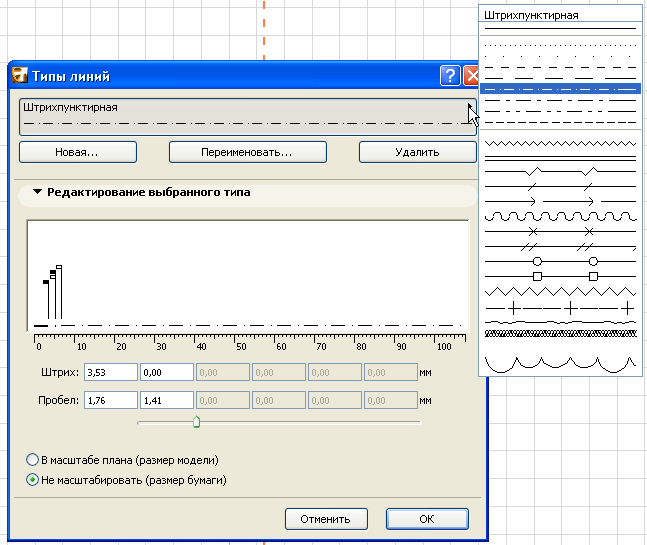Viewport: 647px width, 545px height.
Task: Choose the line type with plus crosses
Action: coord(560,307)
